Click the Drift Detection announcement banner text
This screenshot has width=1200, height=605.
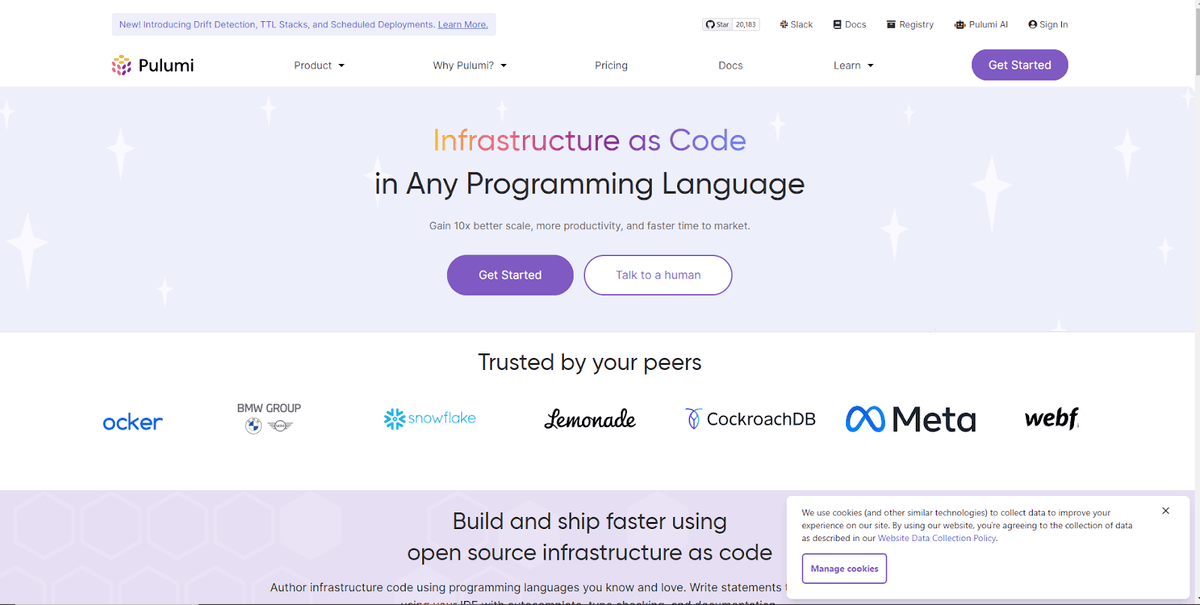[x=277, y=24]
